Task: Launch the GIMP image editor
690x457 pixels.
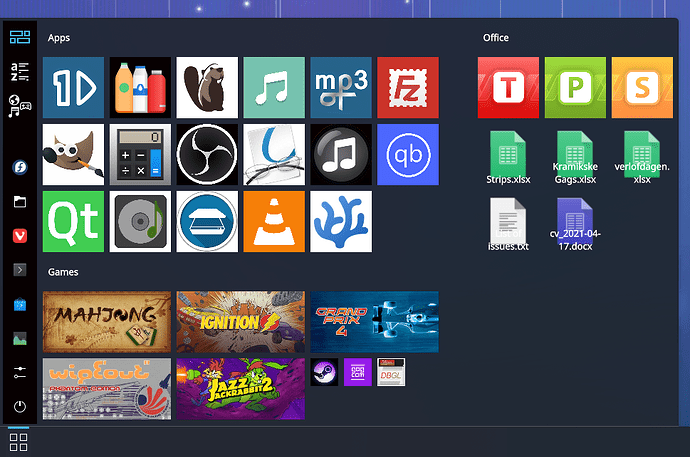Action: 73,154
